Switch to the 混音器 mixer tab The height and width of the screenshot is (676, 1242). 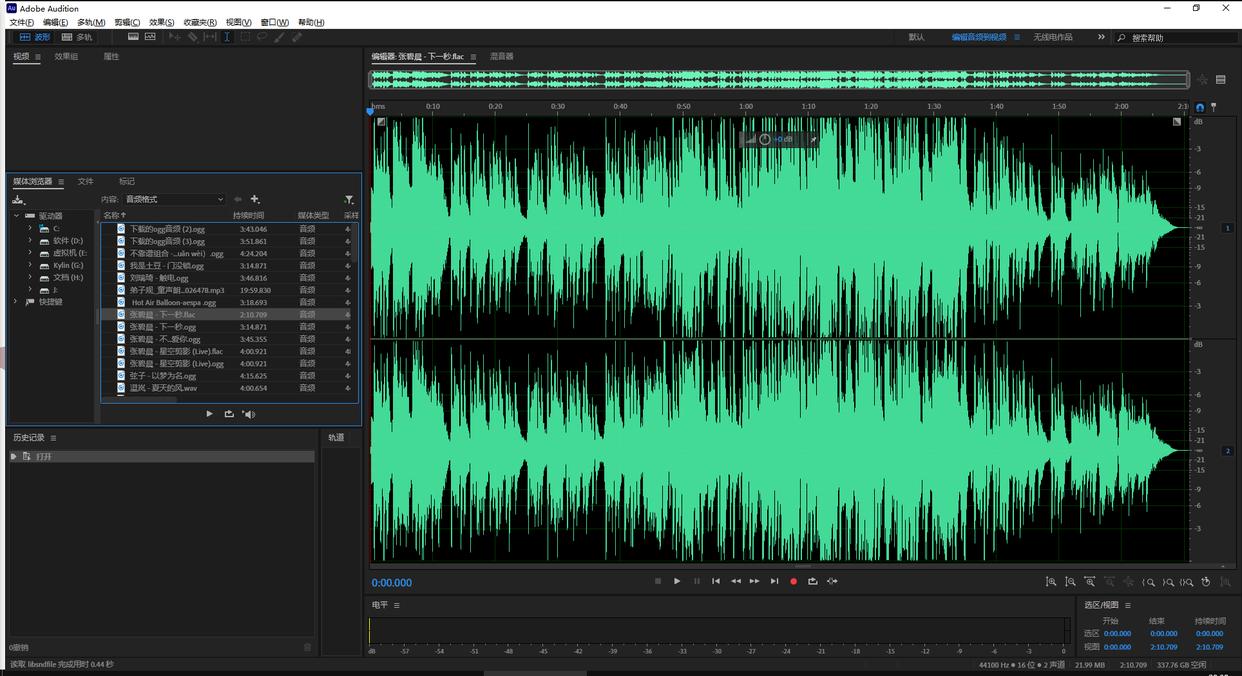coord(502,57)
